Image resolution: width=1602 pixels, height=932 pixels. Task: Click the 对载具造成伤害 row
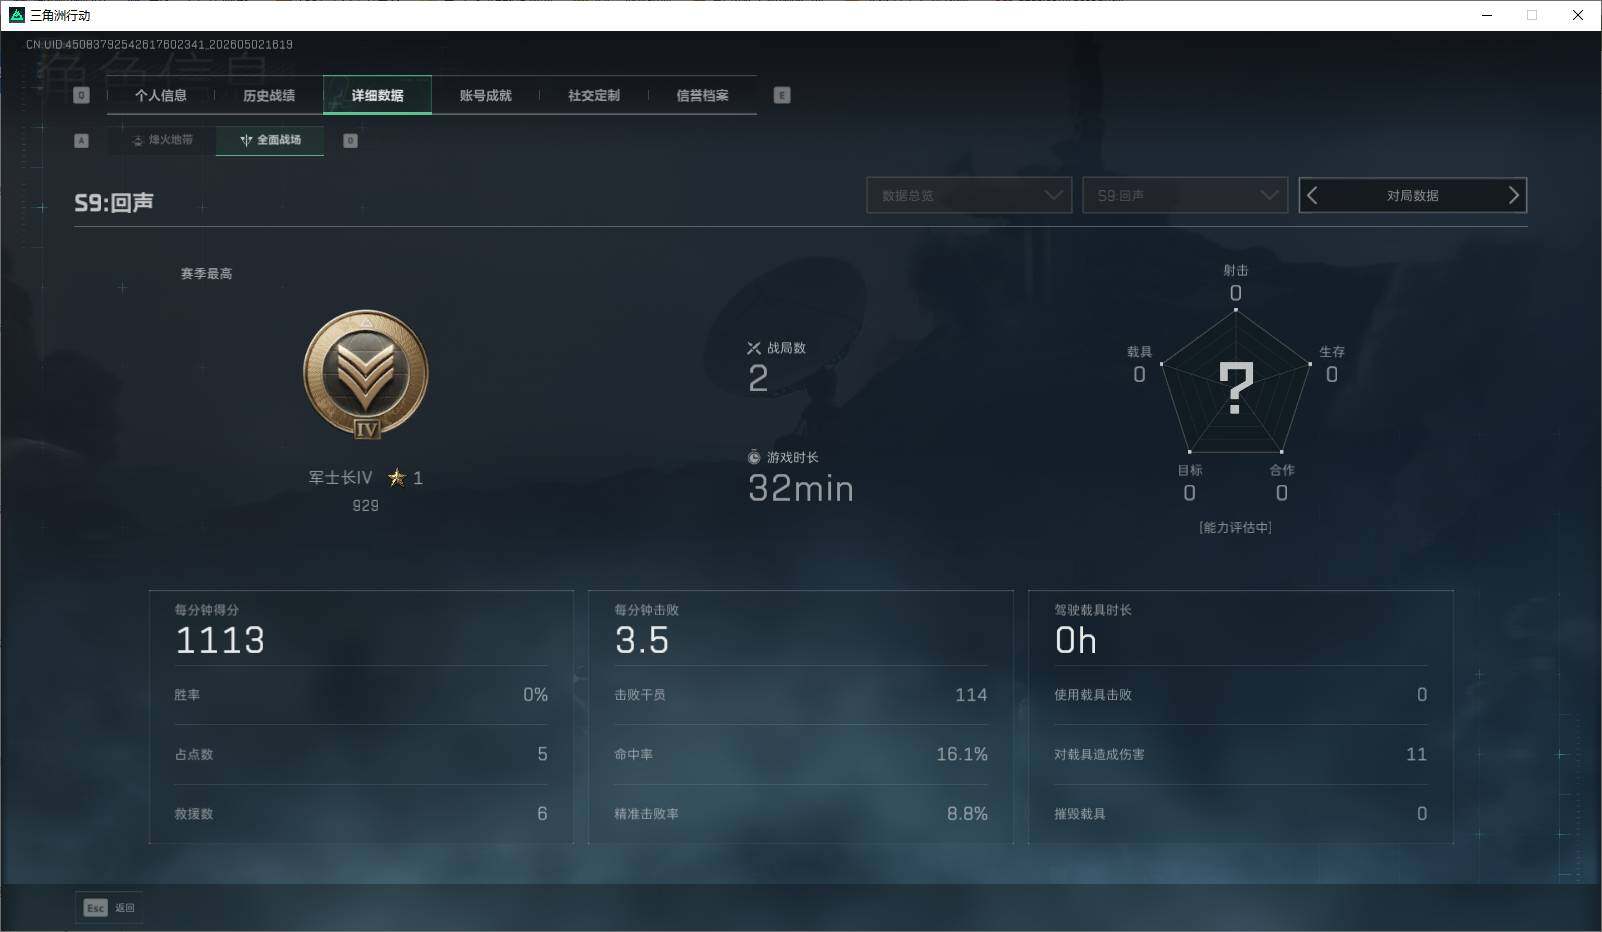pyautogui.click(x=1240, y=754)
